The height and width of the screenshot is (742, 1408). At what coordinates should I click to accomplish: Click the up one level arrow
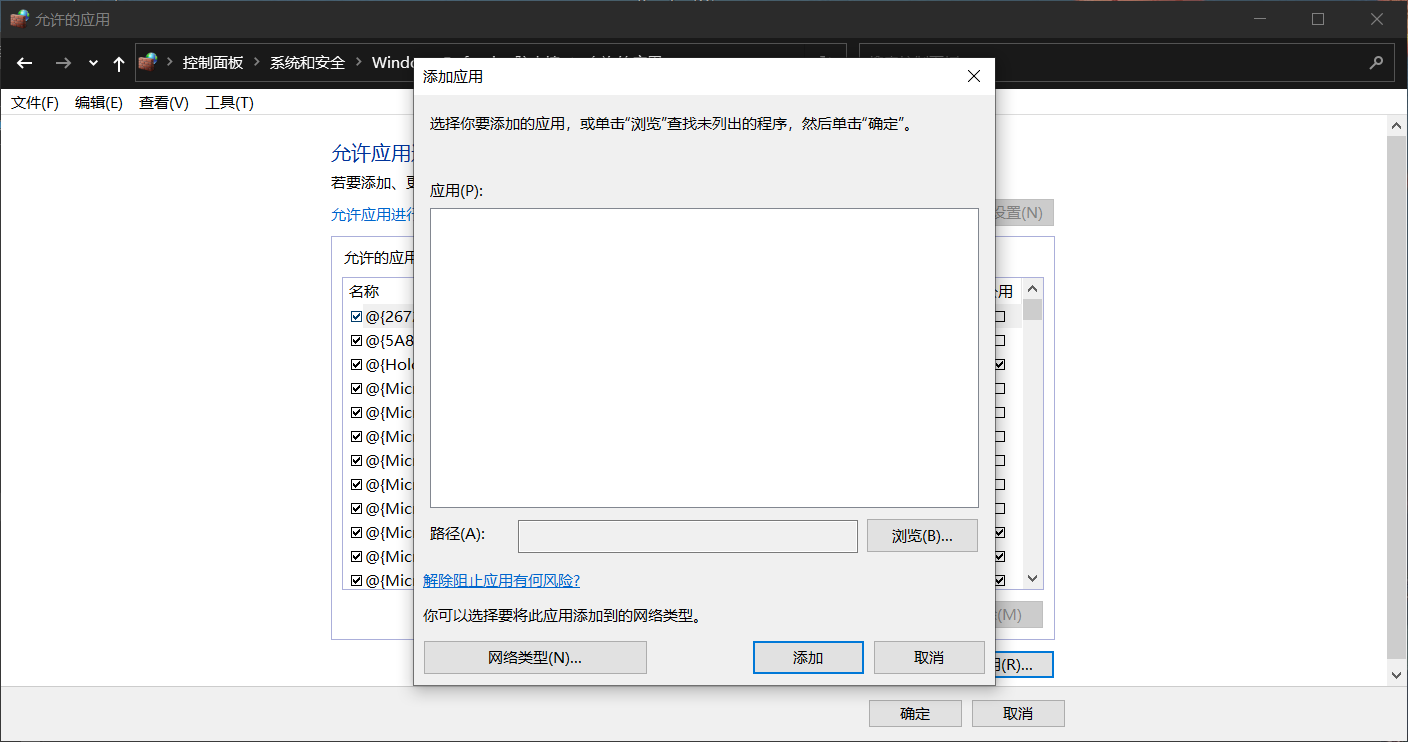(118, 63)
